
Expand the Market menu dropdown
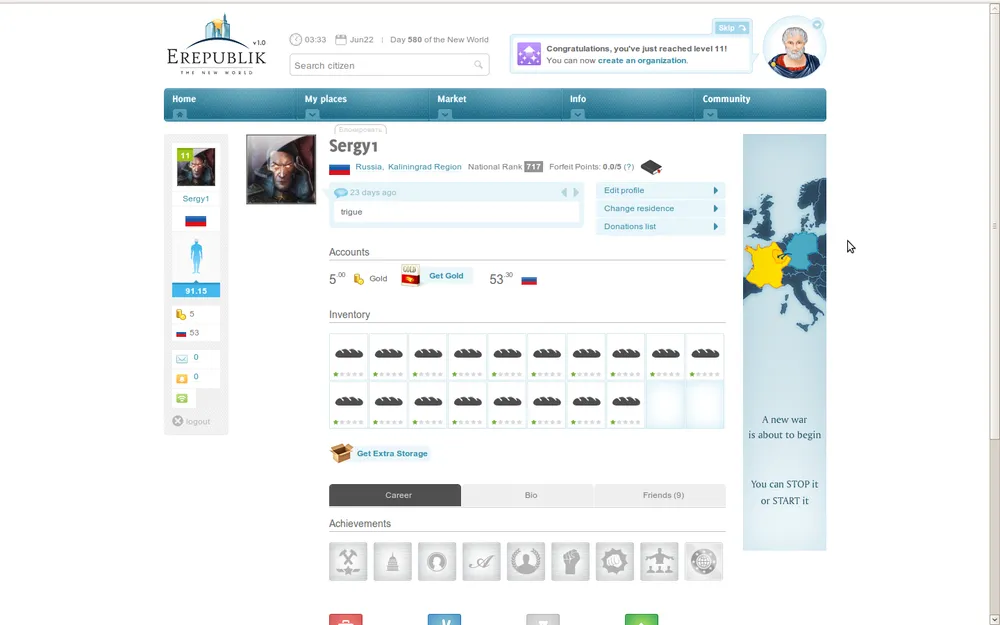[x=445, y=114]
